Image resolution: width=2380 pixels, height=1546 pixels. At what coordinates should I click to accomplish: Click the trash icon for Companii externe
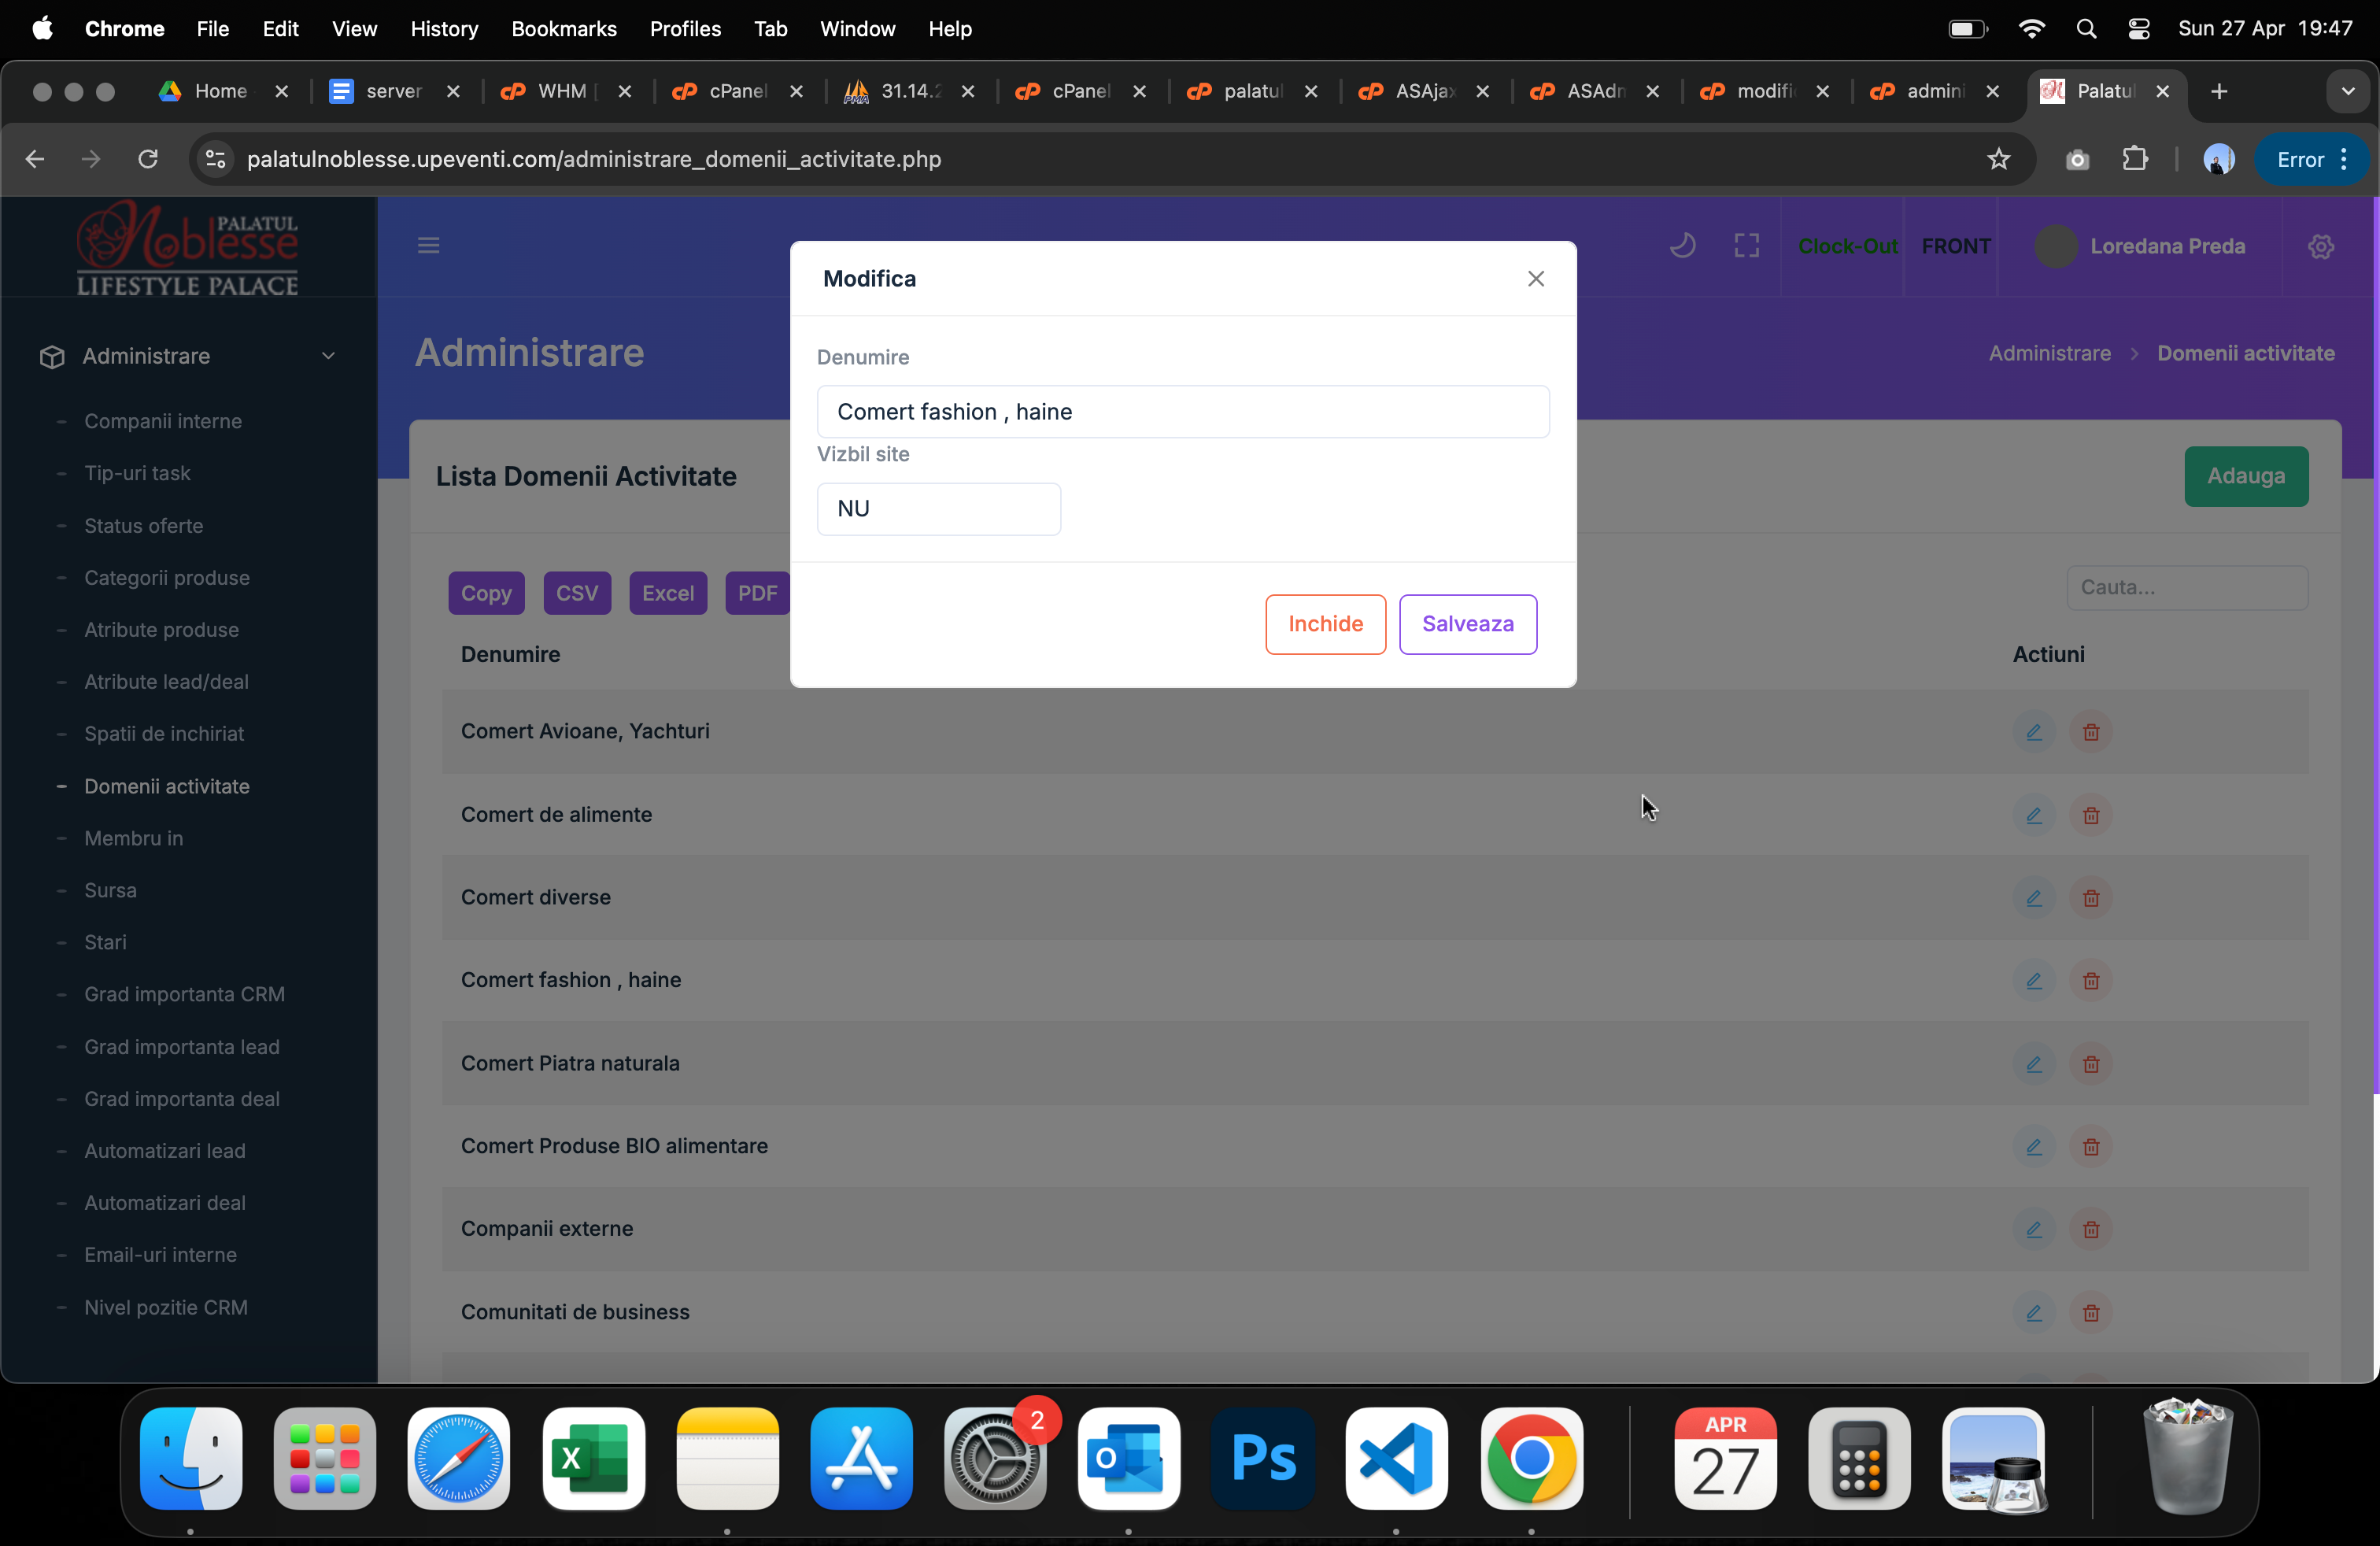click(x=2090, y=1229)
